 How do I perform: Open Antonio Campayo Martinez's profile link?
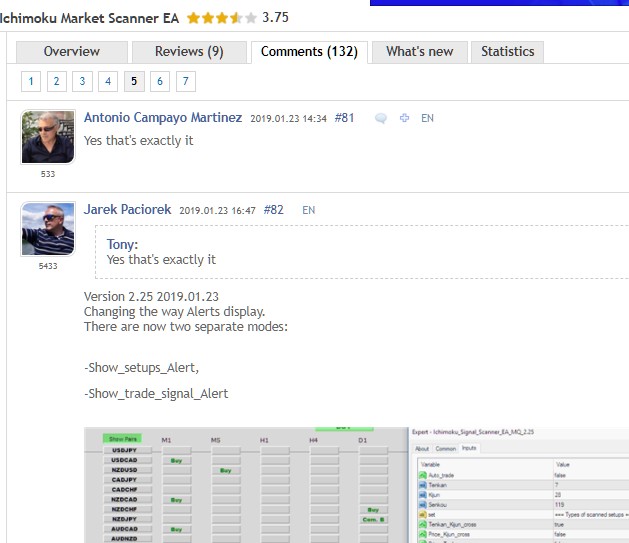tap(163, 118)
